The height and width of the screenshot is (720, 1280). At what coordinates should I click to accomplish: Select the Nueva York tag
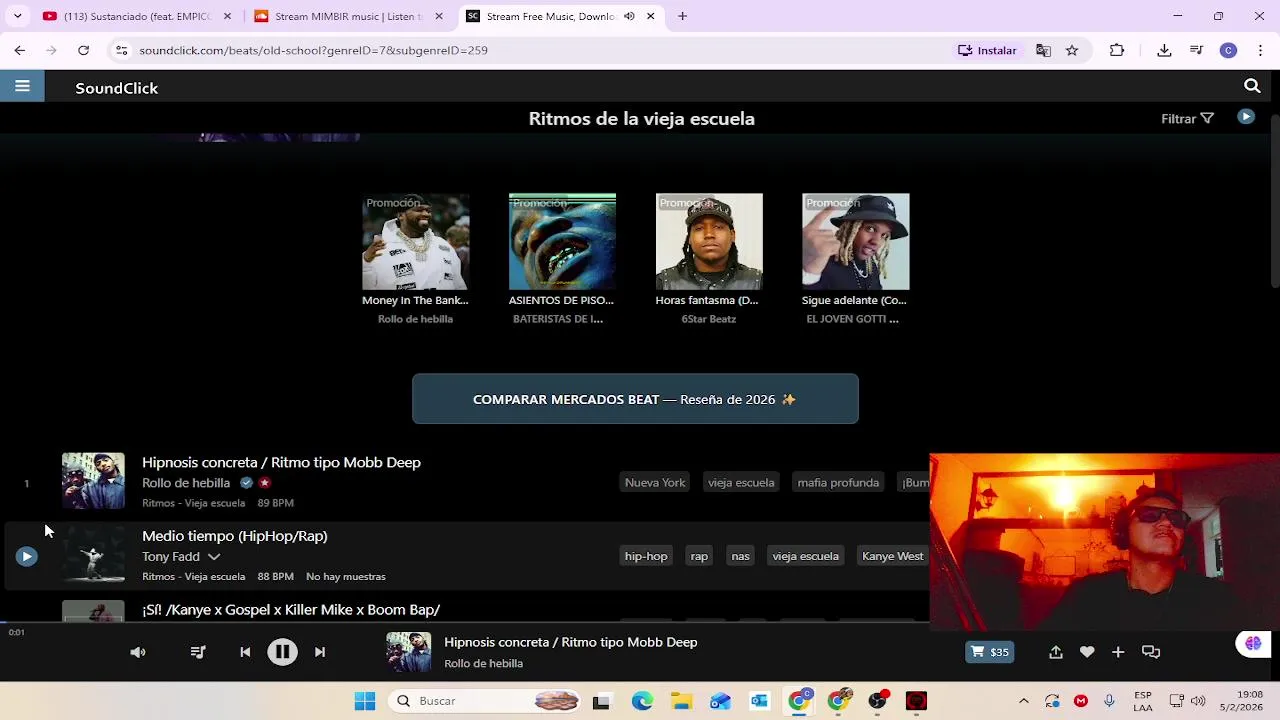(x=655, y=483)
